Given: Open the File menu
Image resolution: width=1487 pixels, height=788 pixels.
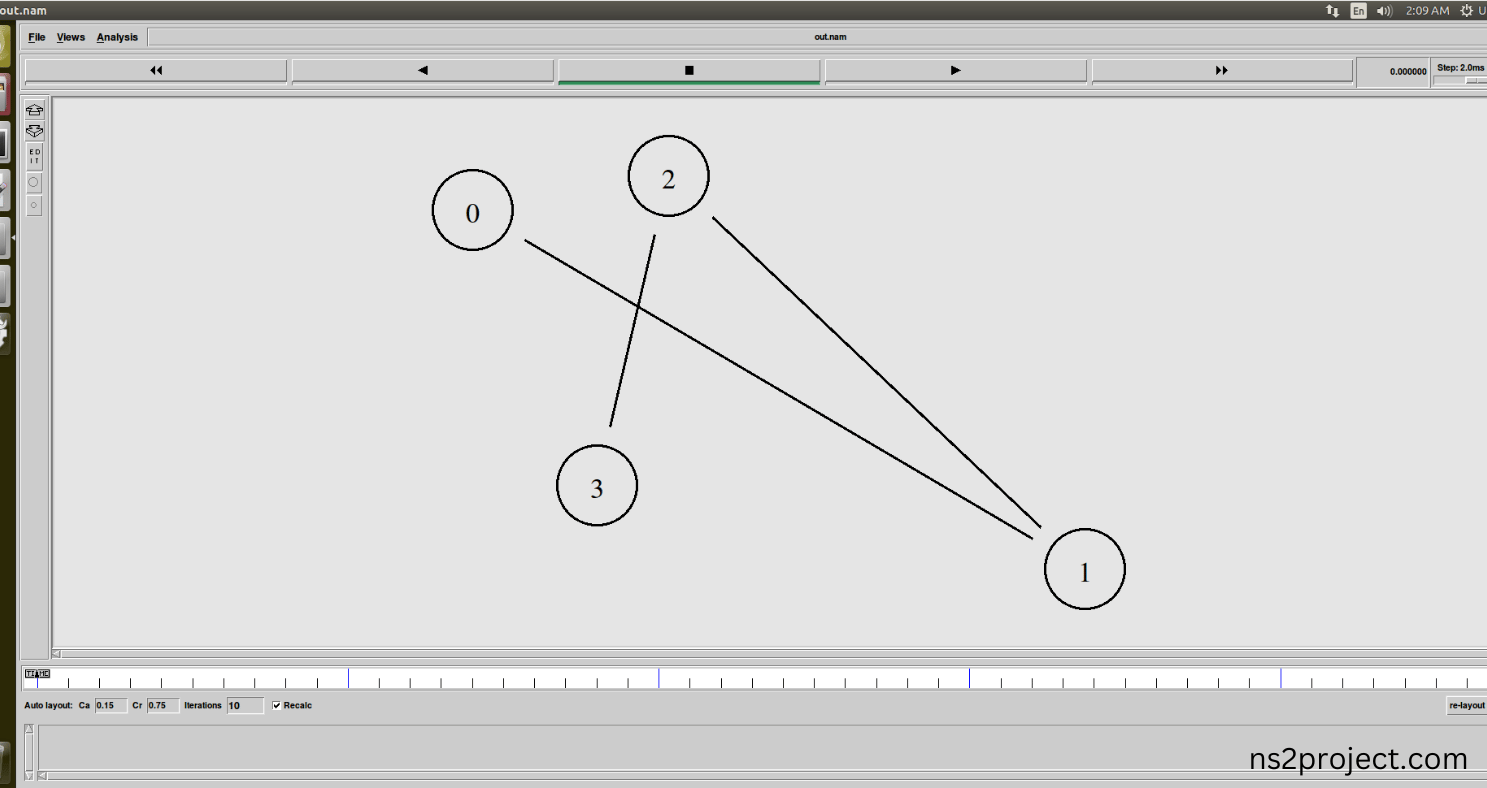Looking at the screenshot, I should [37, 37].
